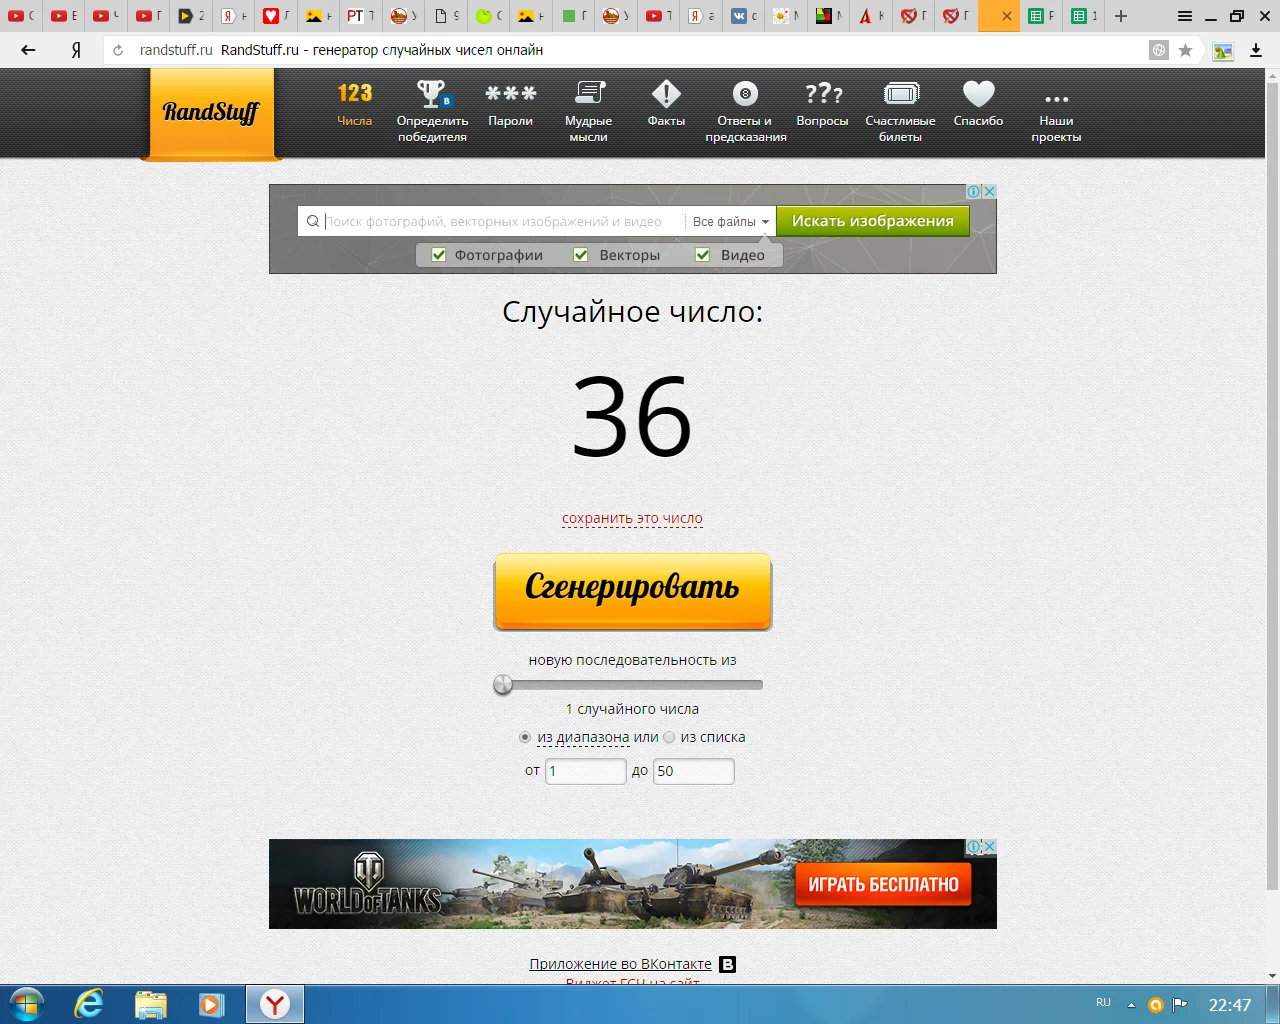Bookmark this page with the star icon

tap(1186, 50)
